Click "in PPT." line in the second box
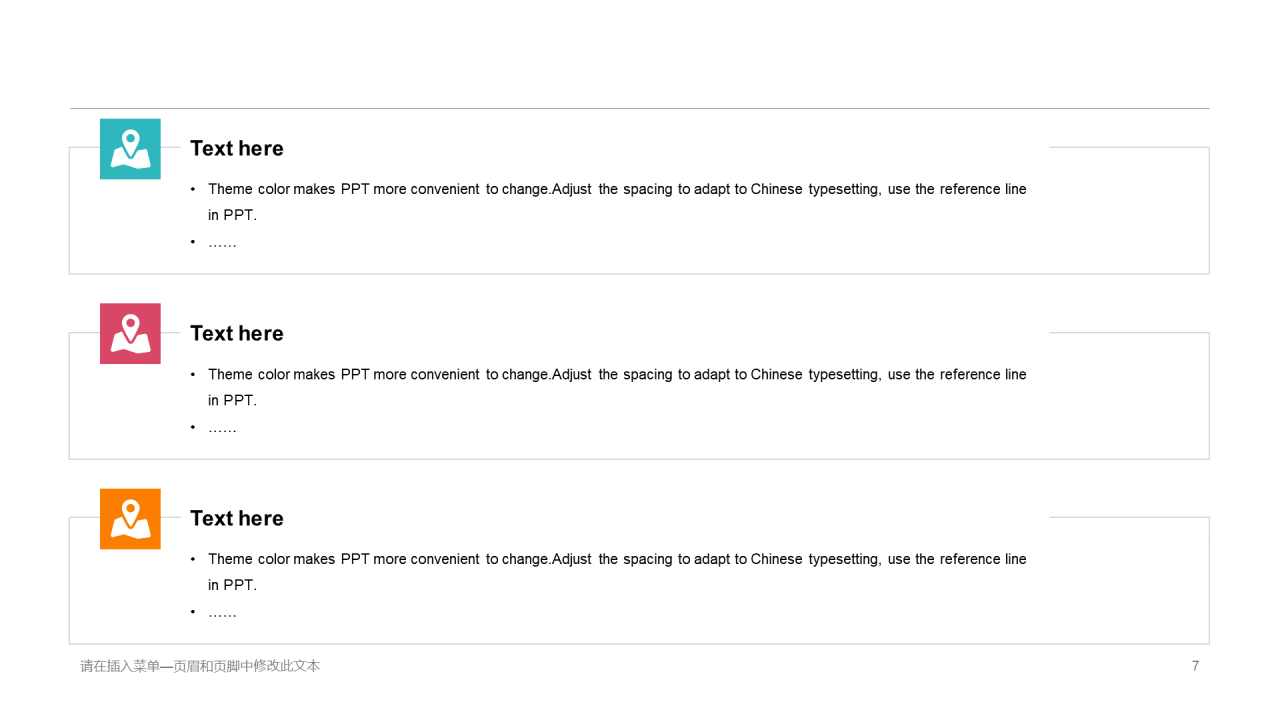This screenshot has height=720, width=1280. (232, 400)
